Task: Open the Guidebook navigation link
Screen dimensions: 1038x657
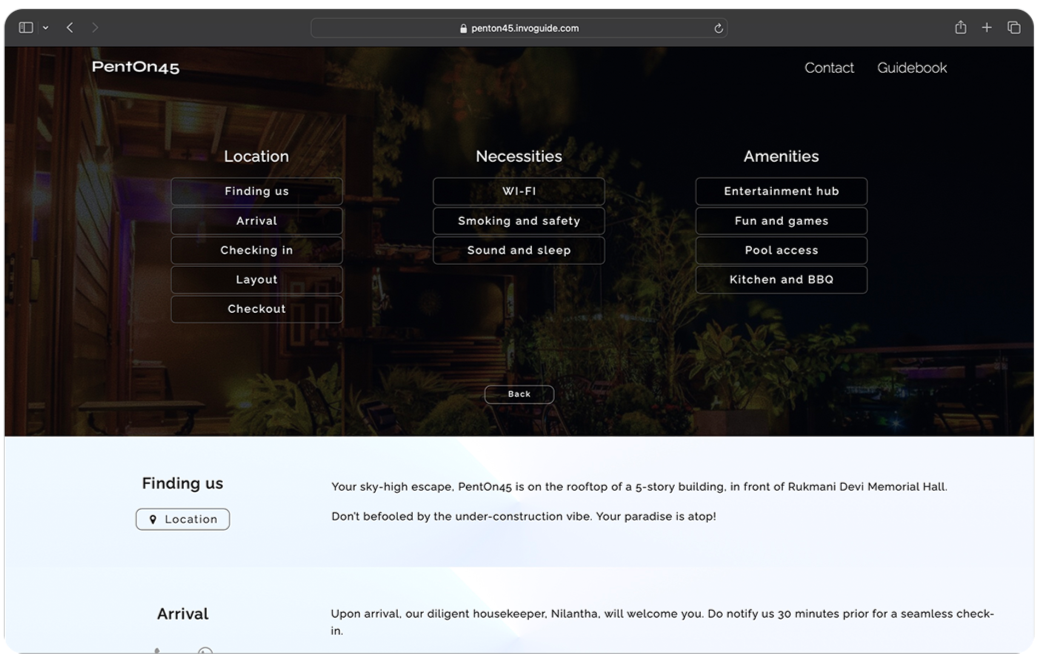Action: pyautogui.click(x=911, y=68)
